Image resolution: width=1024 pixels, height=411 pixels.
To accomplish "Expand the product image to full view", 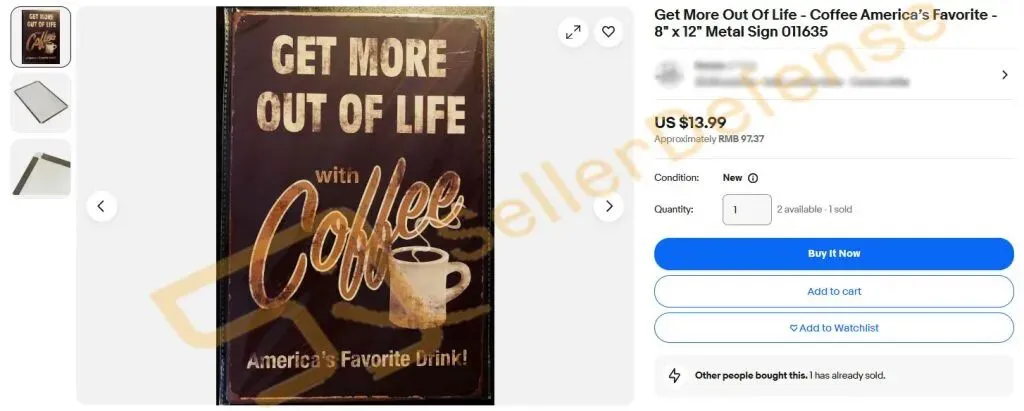I will point(573,31).
